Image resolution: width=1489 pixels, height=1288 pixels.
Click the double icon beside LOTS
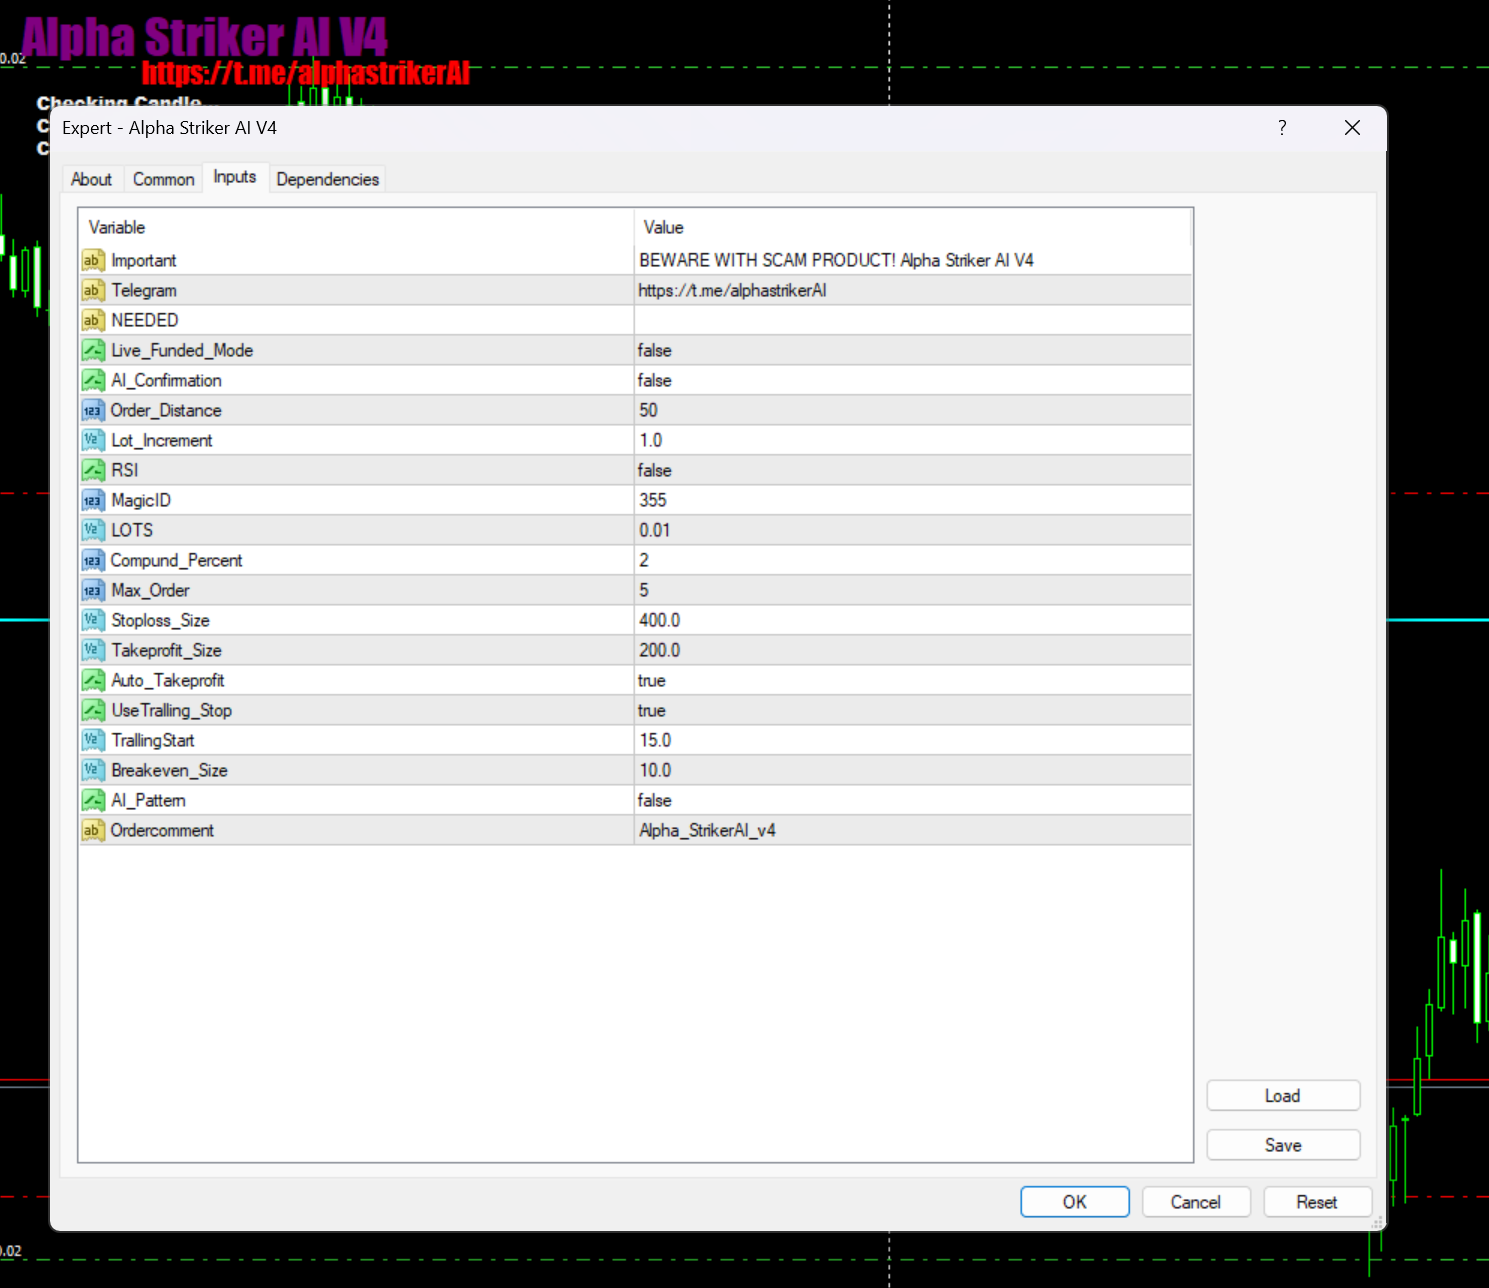coord(93,530)
